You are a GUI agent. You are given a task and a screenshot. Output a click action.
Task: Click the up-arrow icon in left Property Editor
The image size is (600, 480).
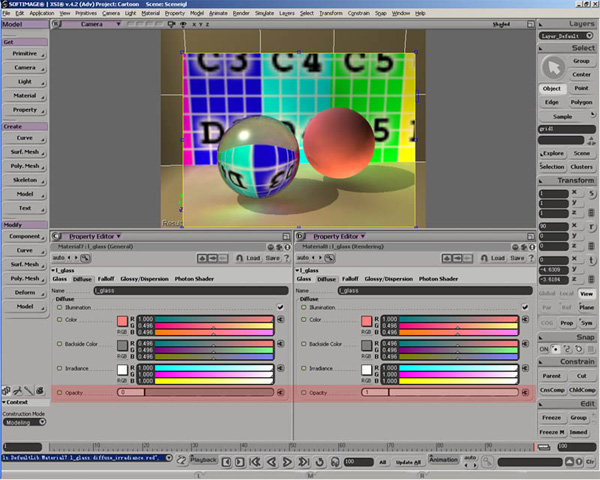(x=202, y=258)
